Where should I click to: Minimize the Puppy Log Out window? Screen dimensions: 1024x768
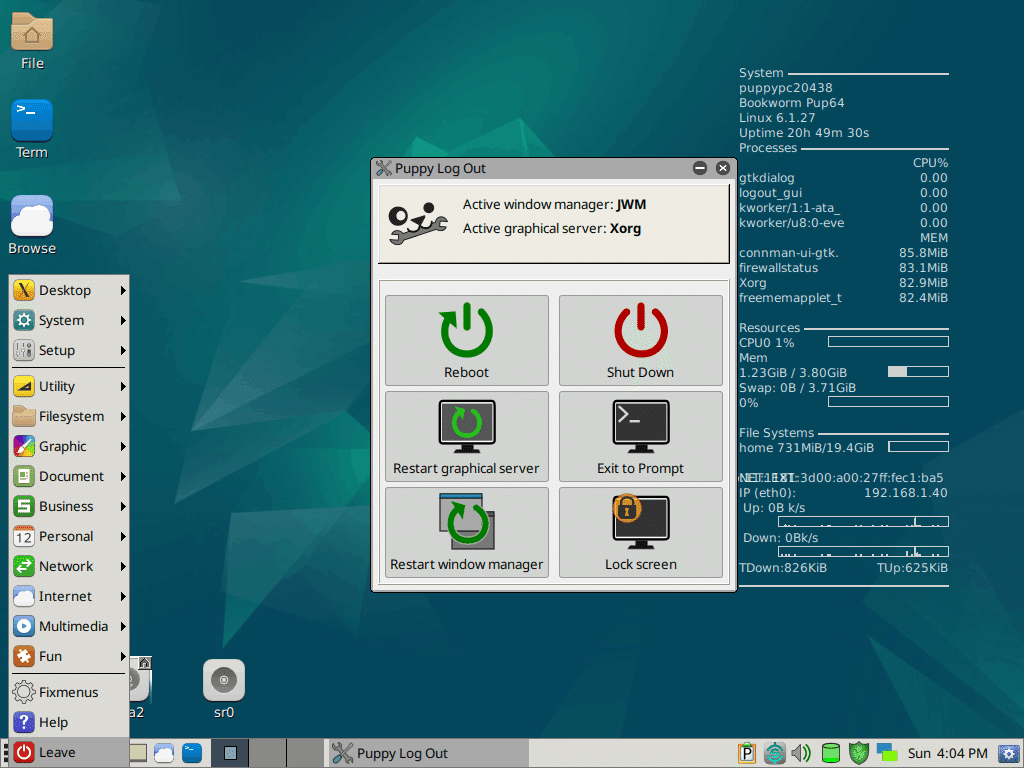(700, 168)
